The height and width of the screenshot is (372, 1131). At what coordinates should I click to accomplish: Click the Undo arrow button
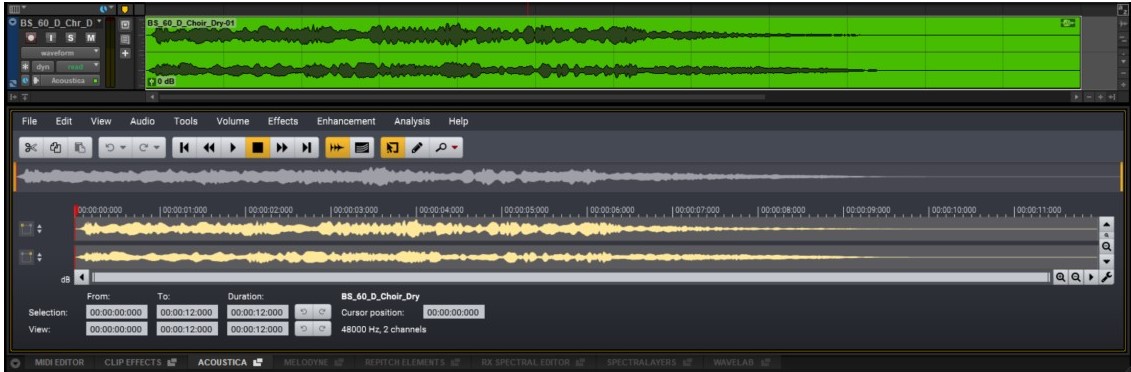(x=110, y=147)
